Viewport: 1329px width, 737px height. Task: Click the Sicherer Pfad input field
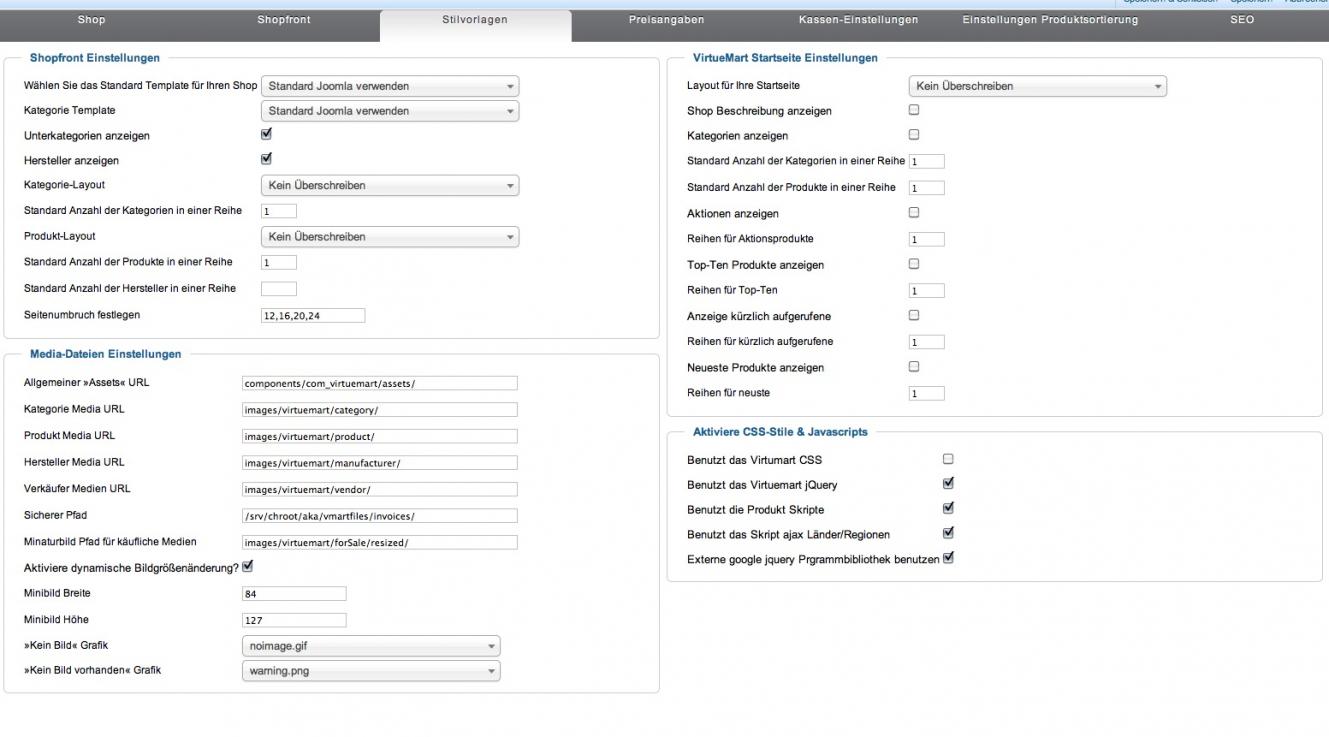(380, 516)
